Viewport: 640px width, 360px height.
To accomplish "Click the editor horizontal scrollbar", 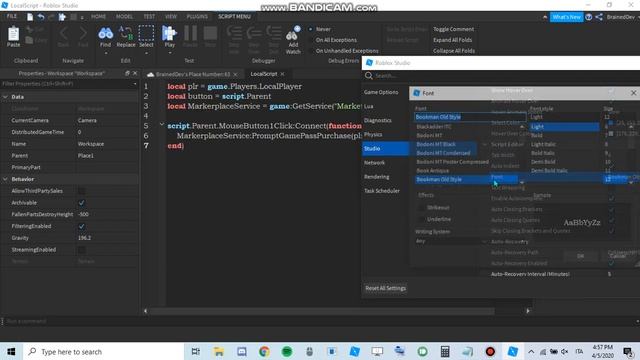I will pyautogui.click(x=322, y=311).
